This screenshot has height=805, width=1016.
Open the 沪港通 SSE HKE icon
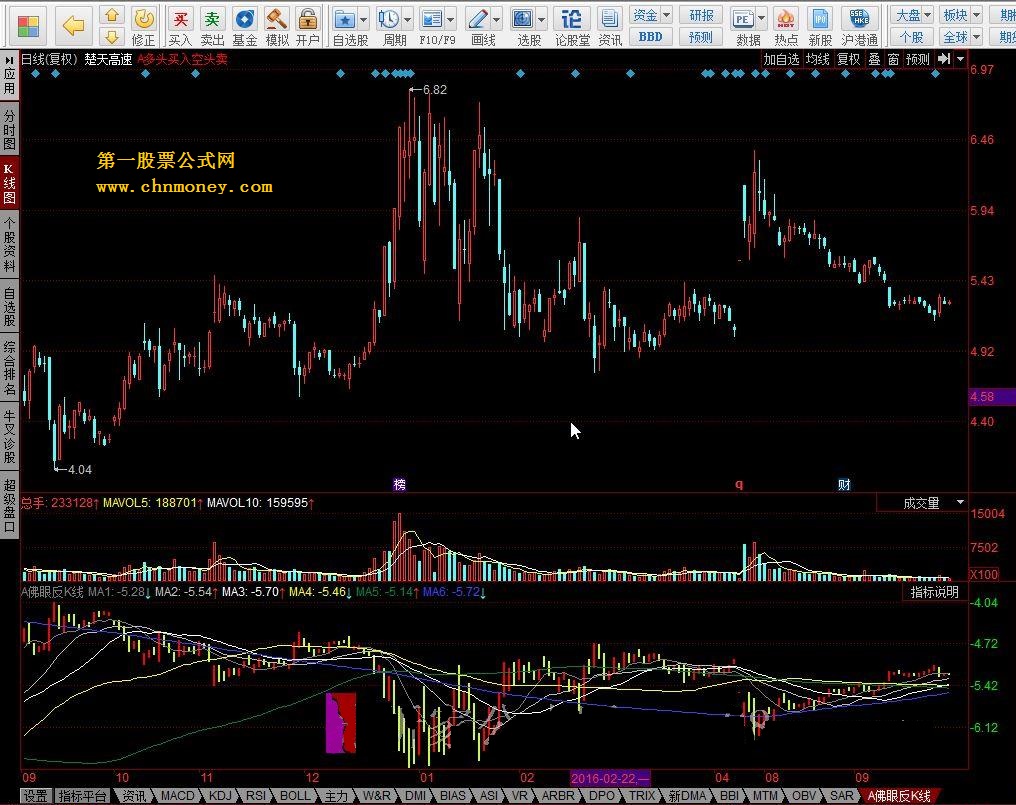(x=859, y=27)
